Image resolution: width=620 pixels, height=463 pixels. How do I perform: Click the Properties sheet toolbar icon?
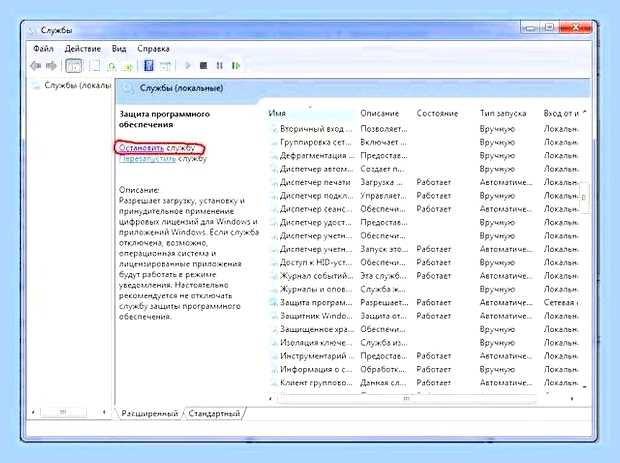point(95,66)
